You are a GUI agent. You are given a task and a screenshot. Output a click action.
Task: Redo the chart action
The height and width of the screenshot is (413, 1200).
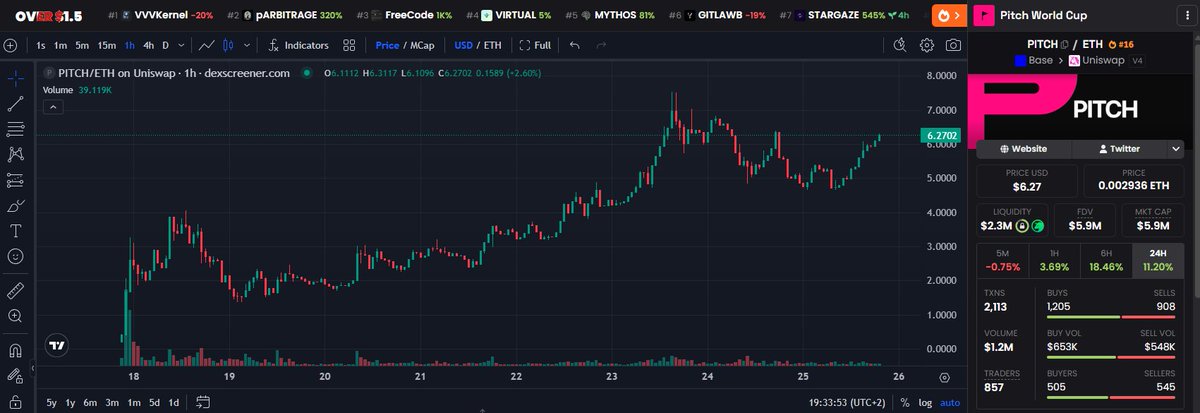coord(601,45)
